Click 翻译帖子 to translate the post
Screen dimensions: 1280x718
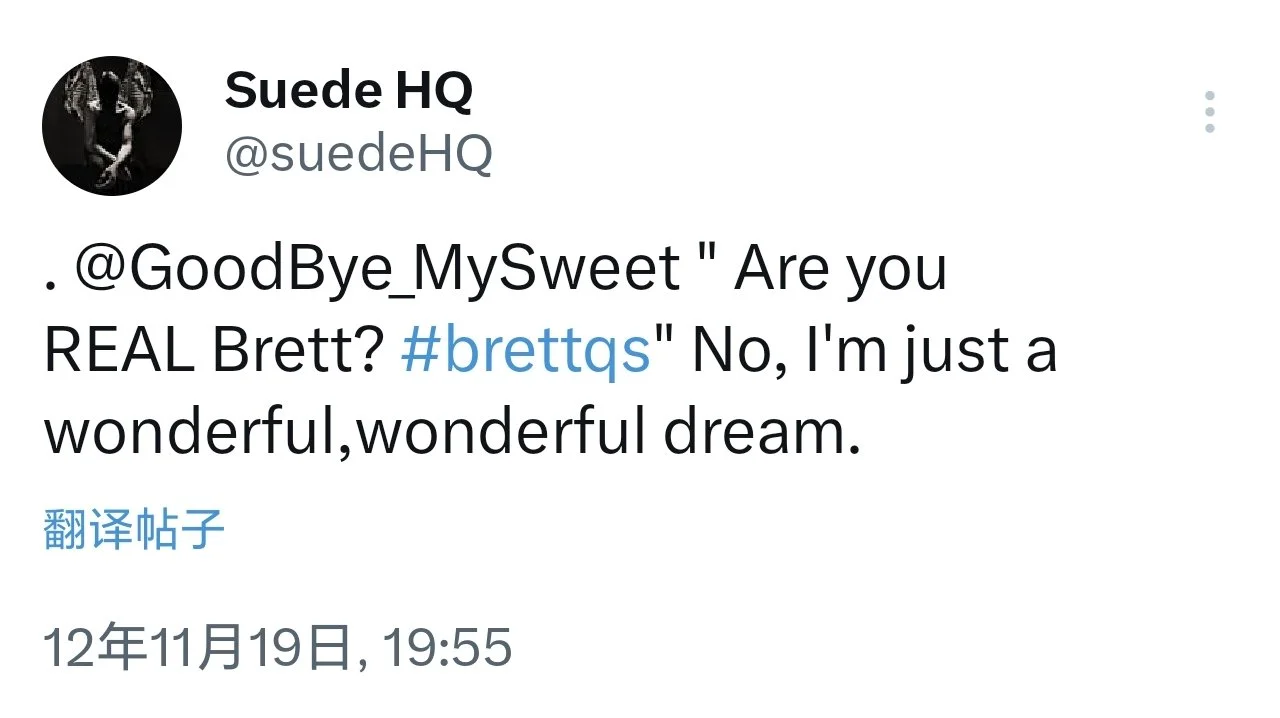tap(134, 529)
